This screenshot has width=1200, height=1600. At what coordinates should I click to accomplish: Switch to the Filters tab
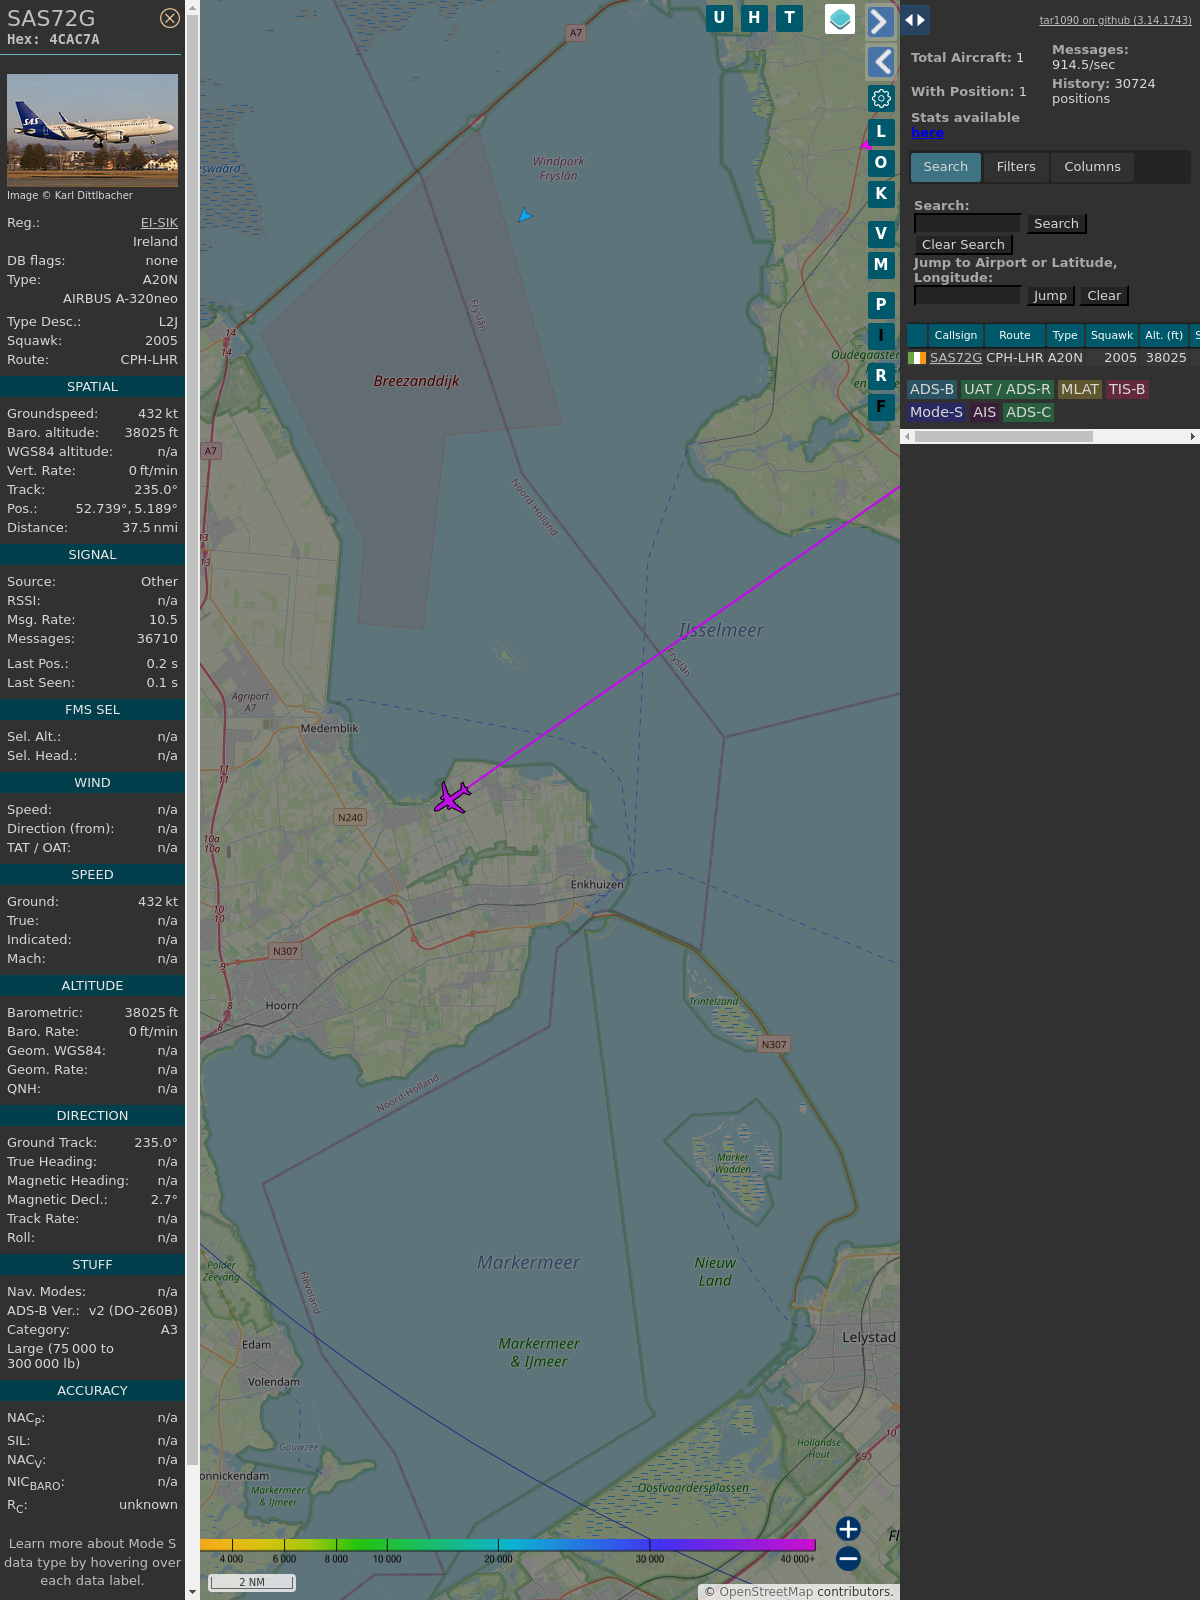pos(1016,167)
